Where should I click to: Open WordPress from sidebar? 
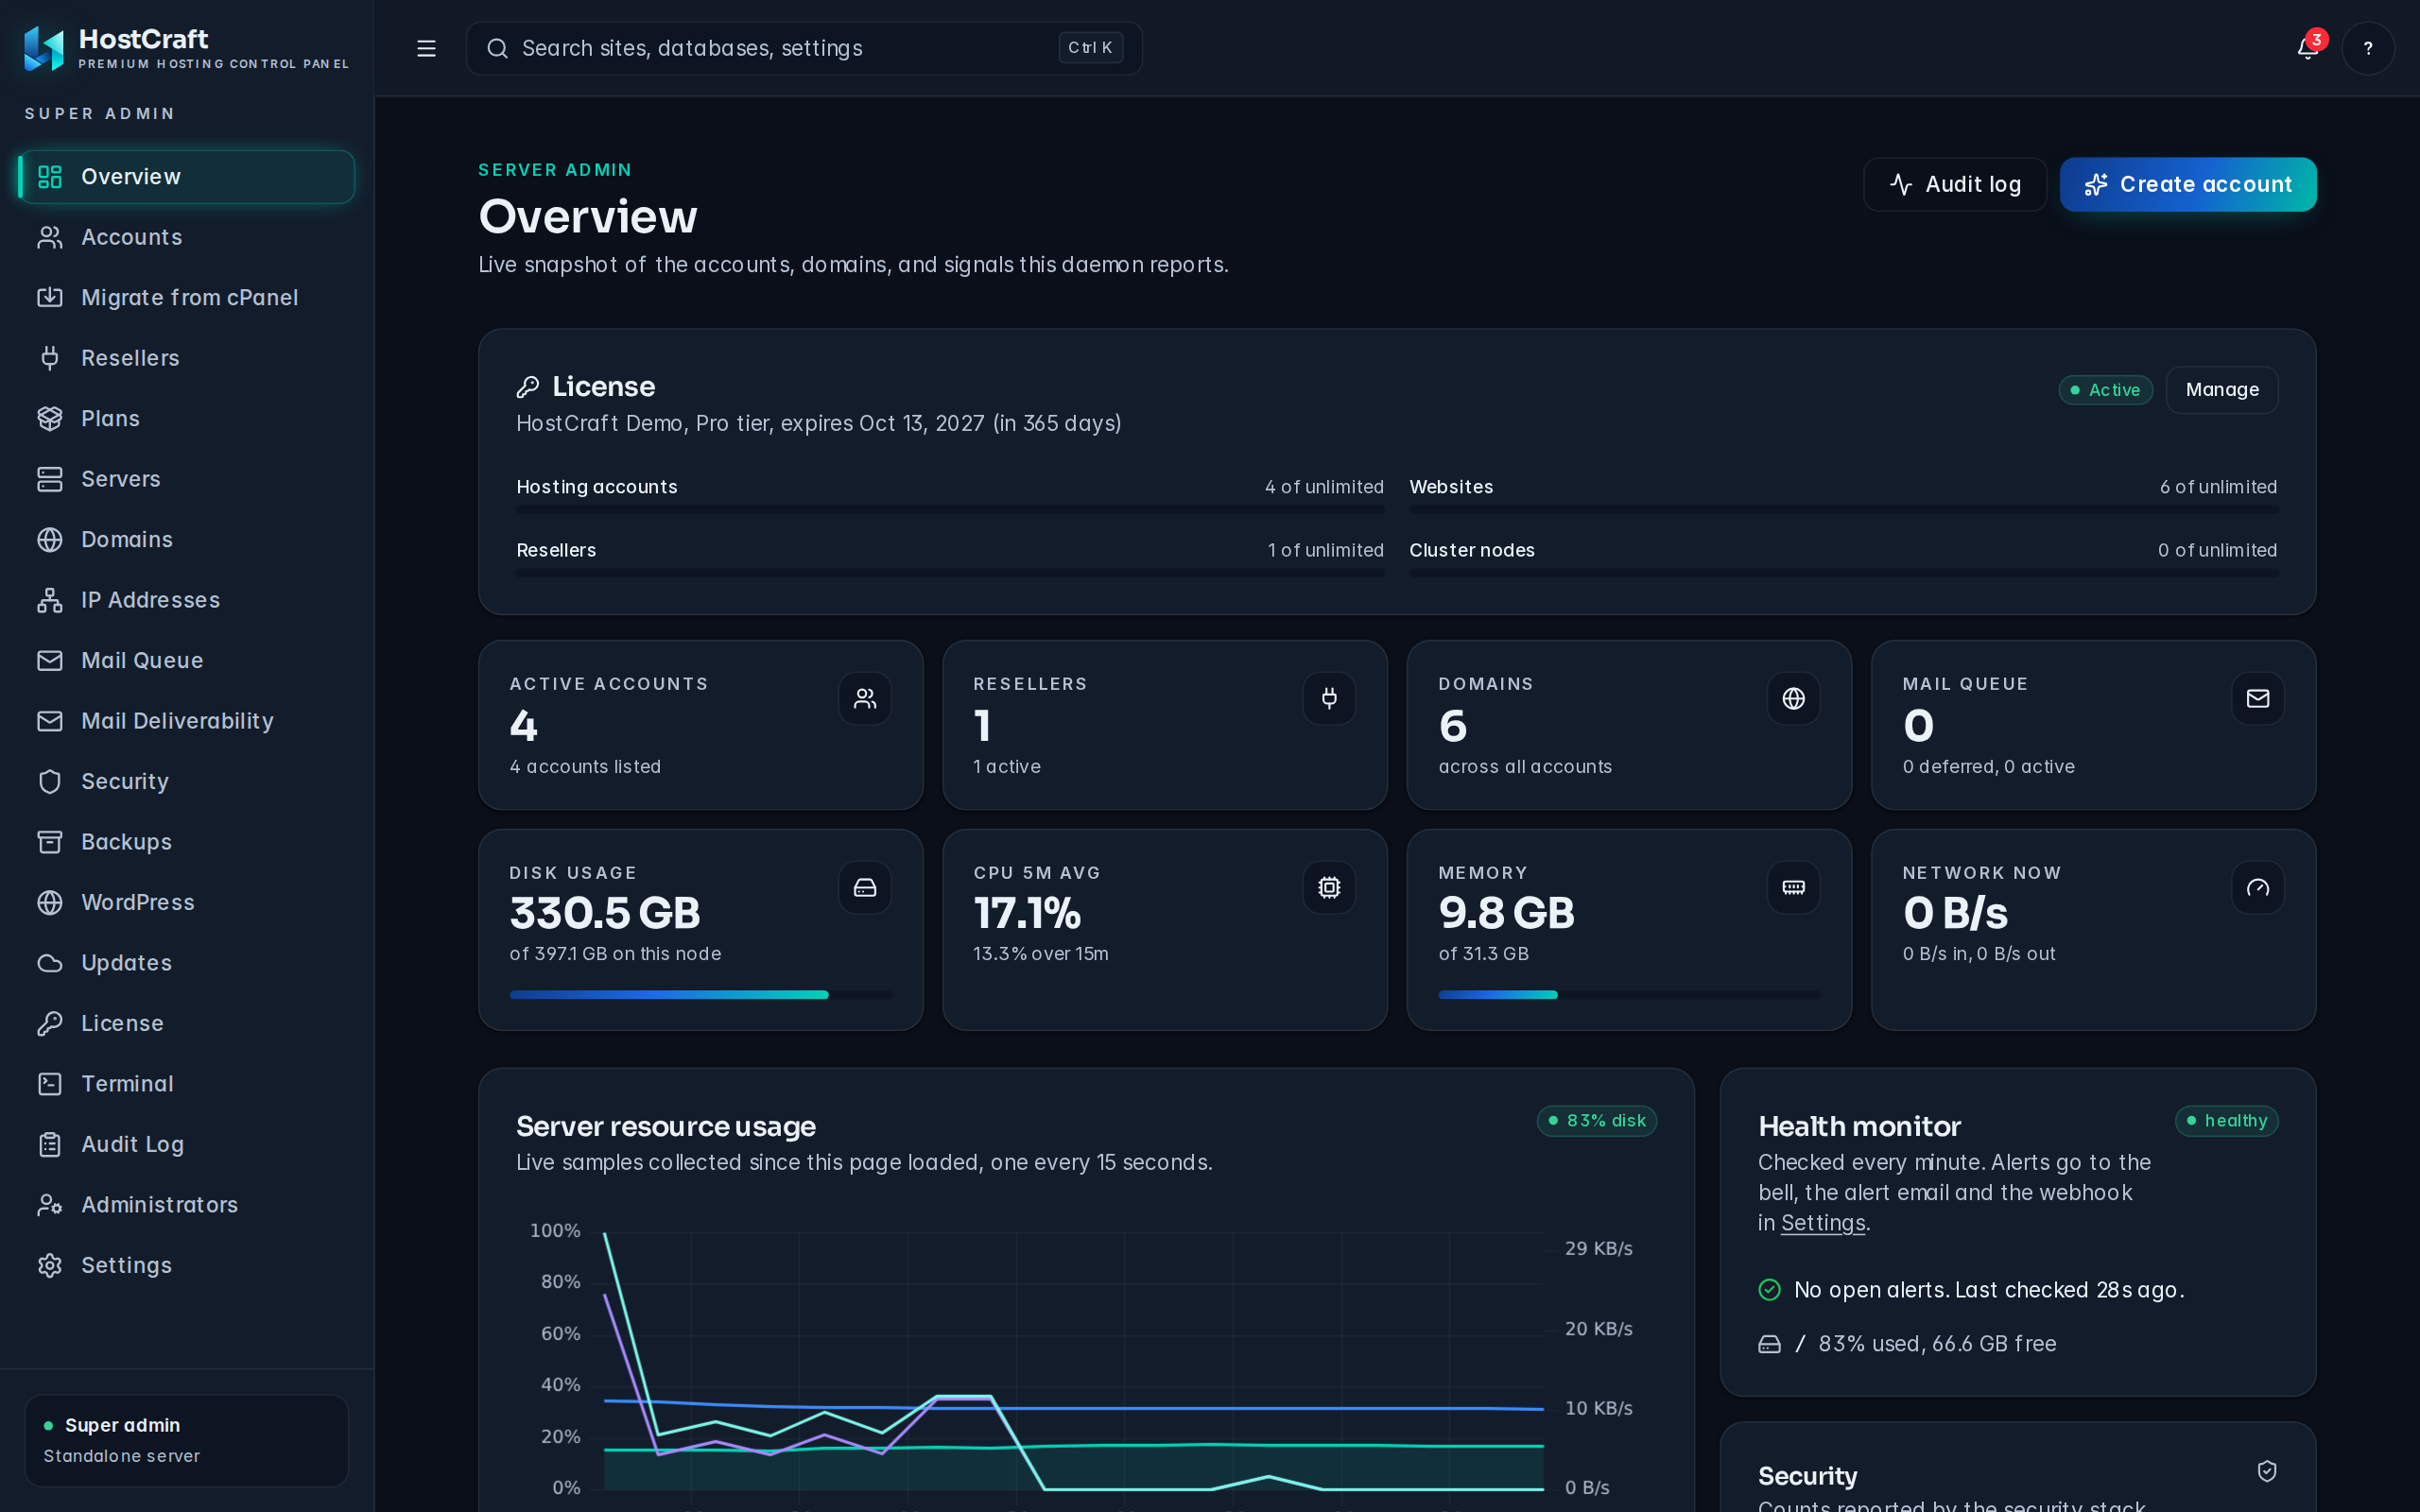click(x=187, y=902)
